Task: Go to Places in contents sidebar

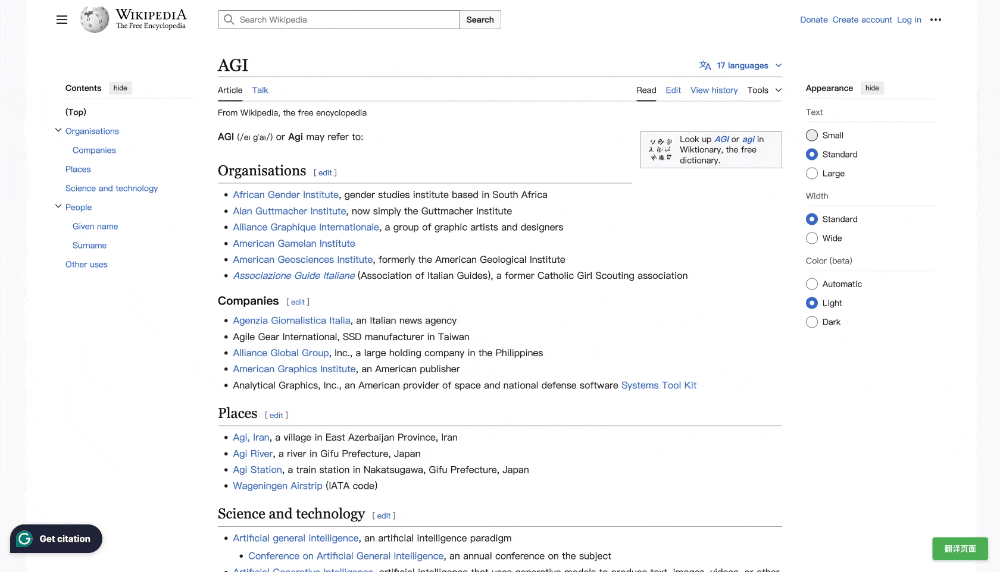Action: 78,169
